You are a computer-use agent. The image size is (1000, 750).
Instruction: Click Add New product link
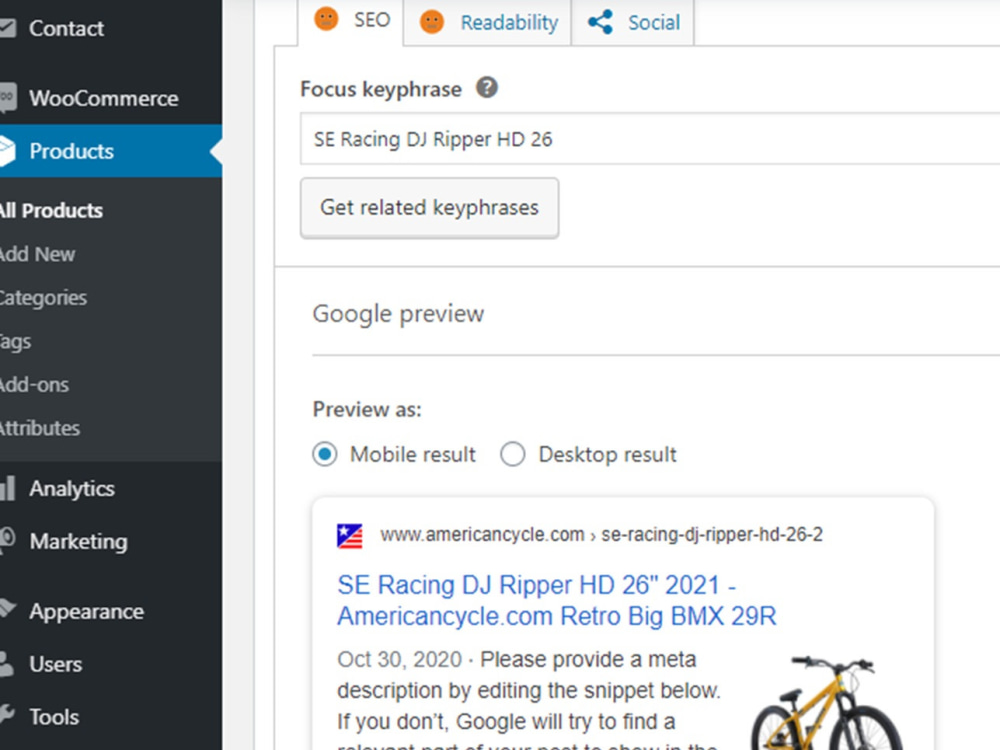[37, 254]
